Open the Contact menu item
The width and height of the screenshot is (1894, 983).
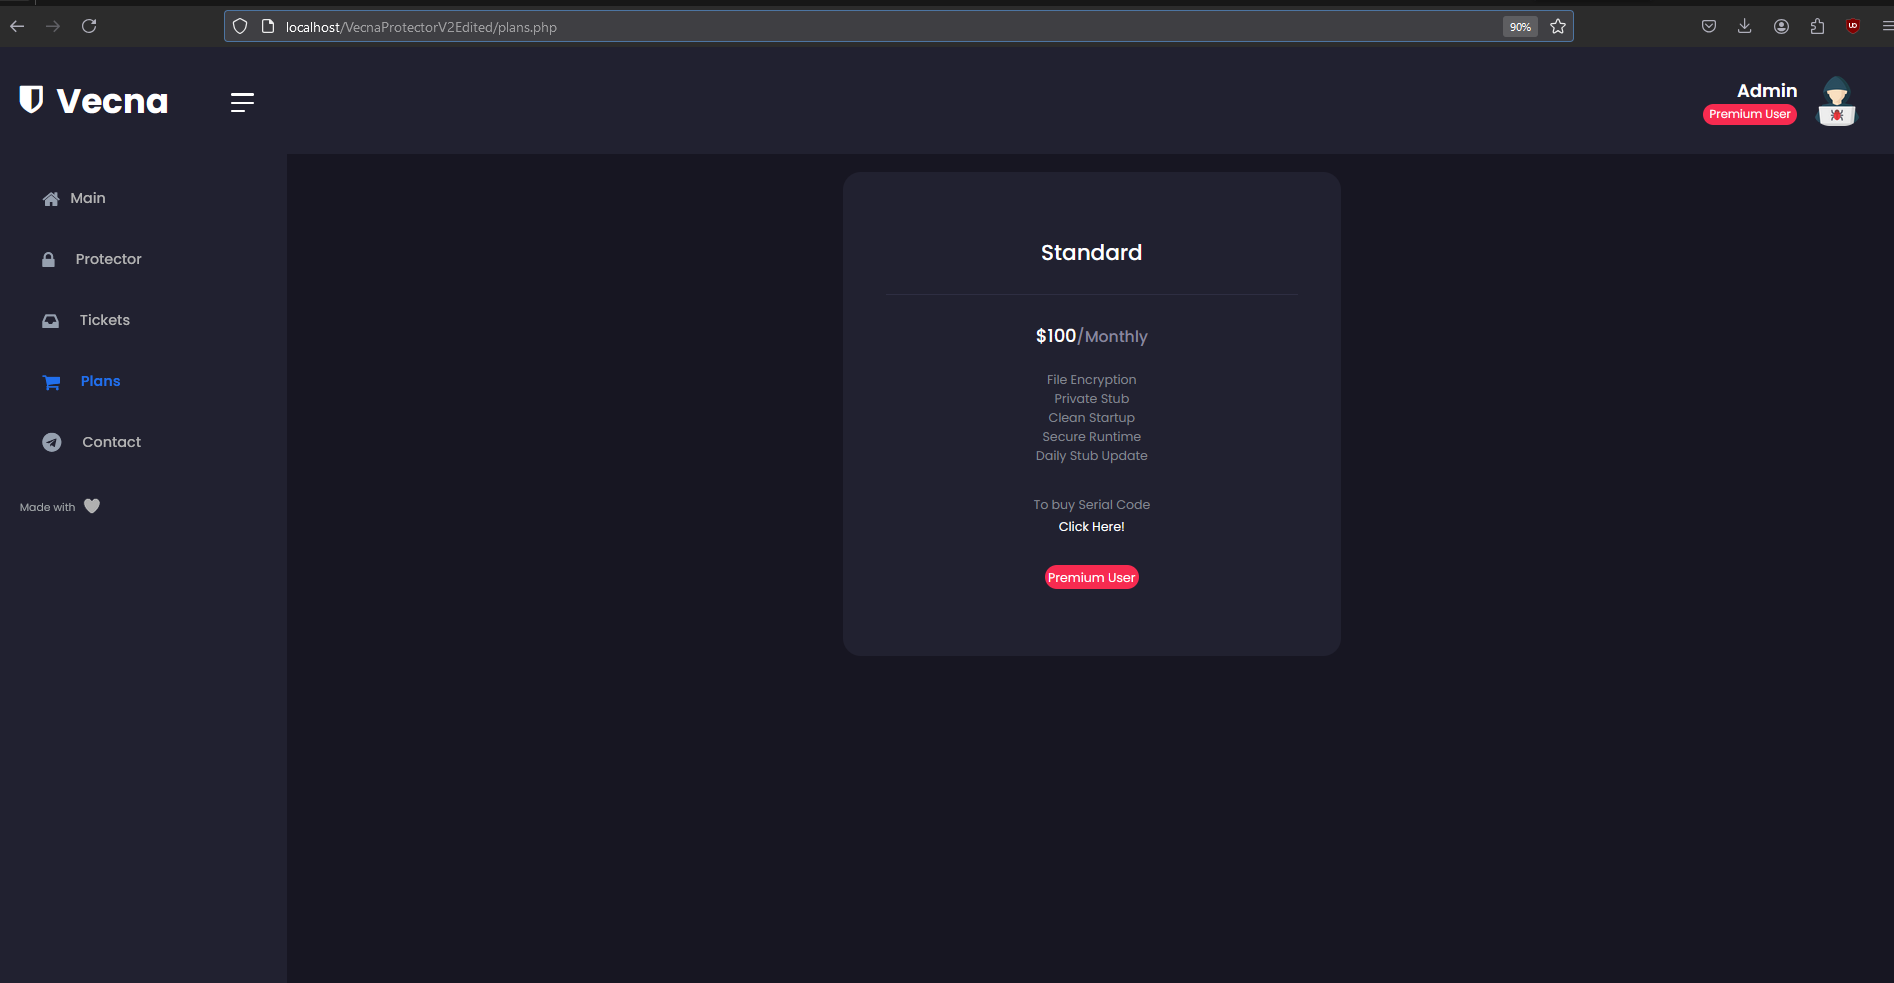click(x=112, y=442)
